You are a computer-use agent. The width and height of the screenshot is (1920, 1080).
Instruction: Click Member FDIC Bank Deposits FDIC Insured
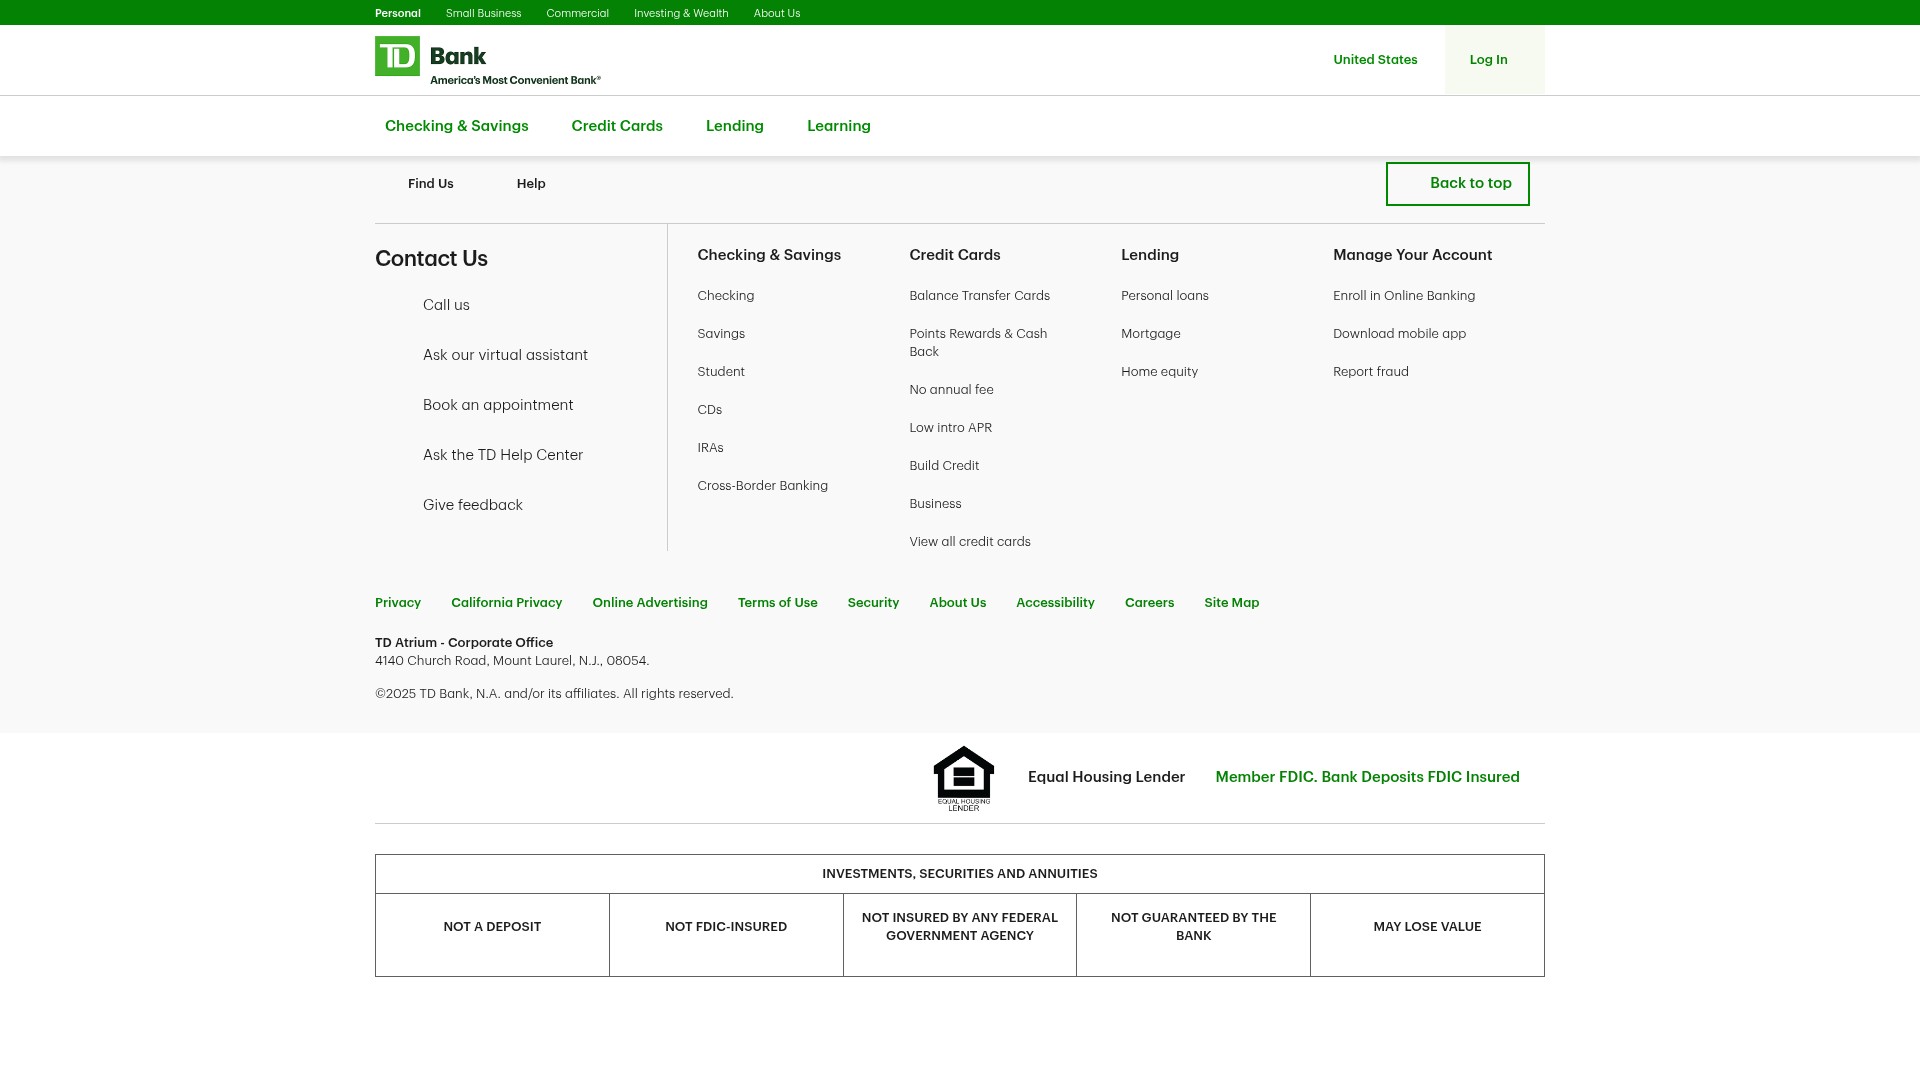(1367, 777)
